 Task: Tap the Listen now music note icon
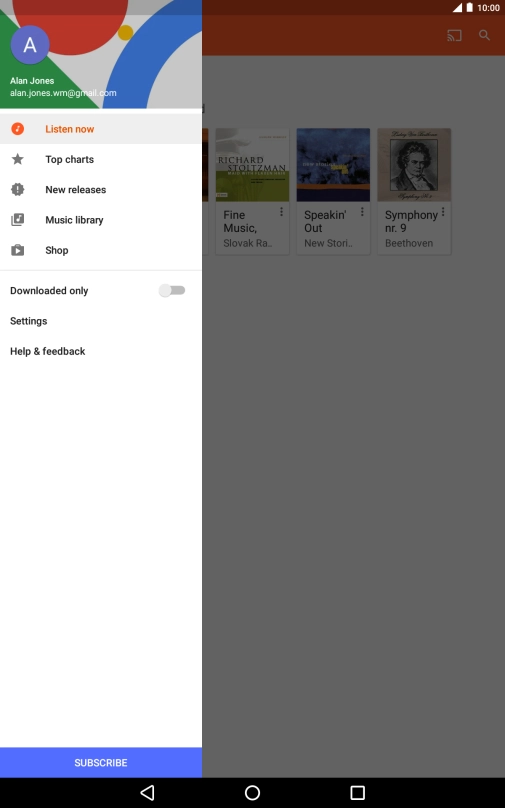(x=18, y=129)
